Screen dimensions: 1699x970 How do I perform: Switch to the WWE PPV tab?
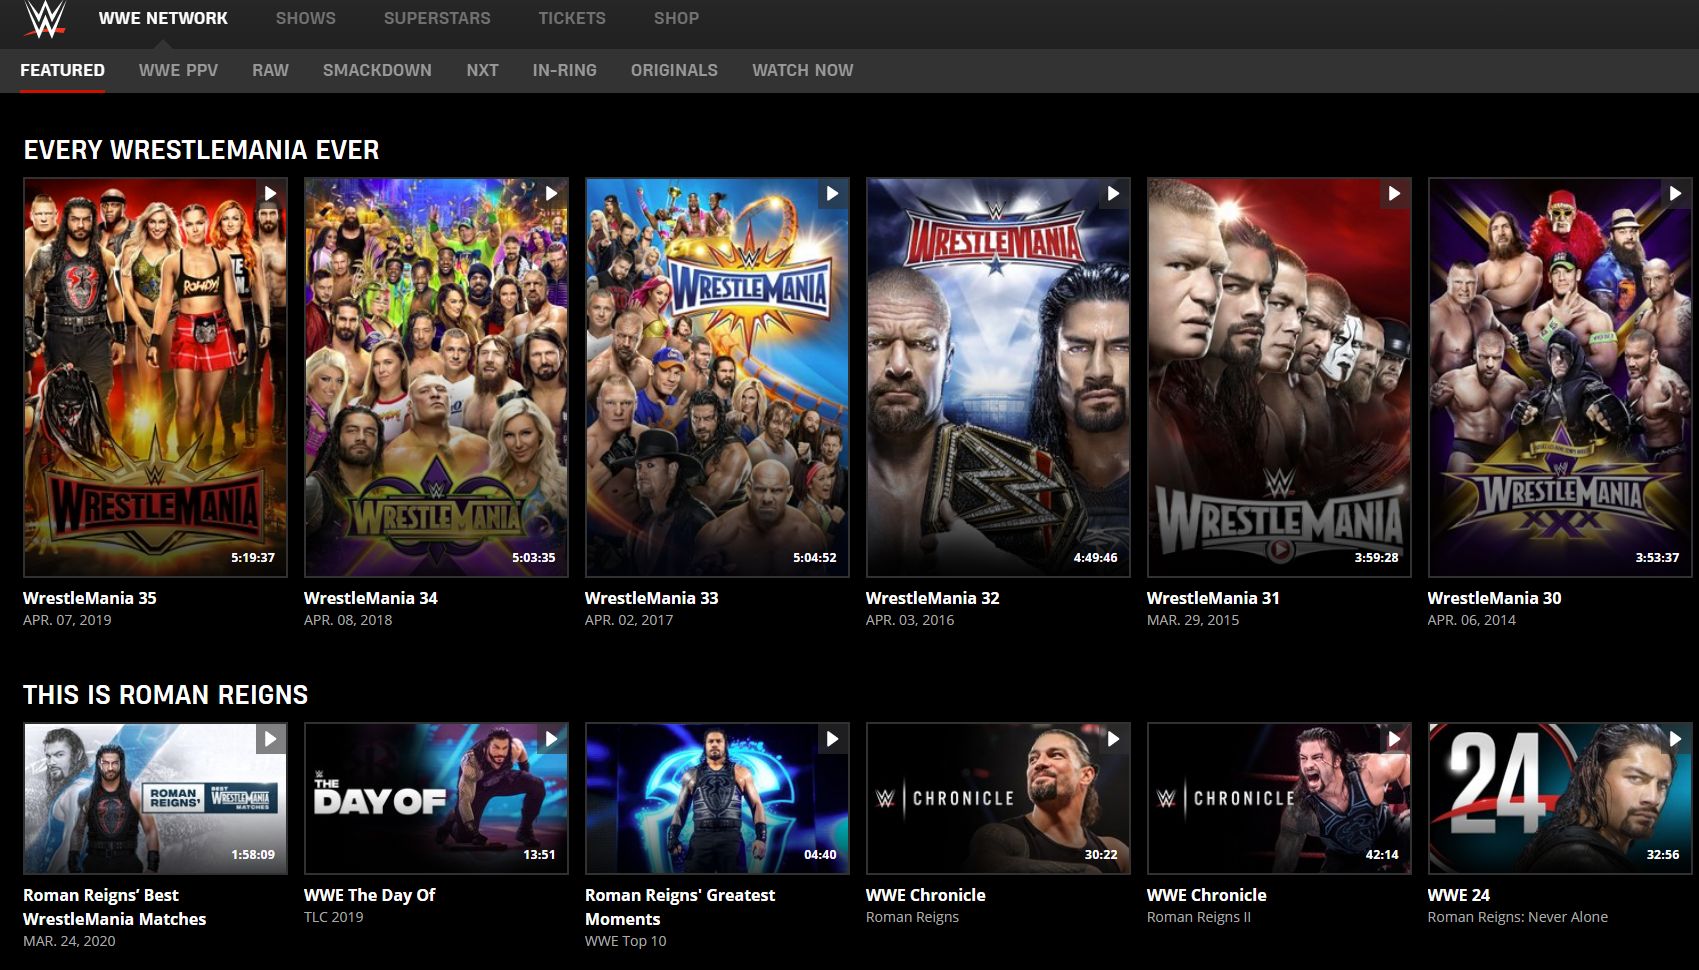point(178,70)
